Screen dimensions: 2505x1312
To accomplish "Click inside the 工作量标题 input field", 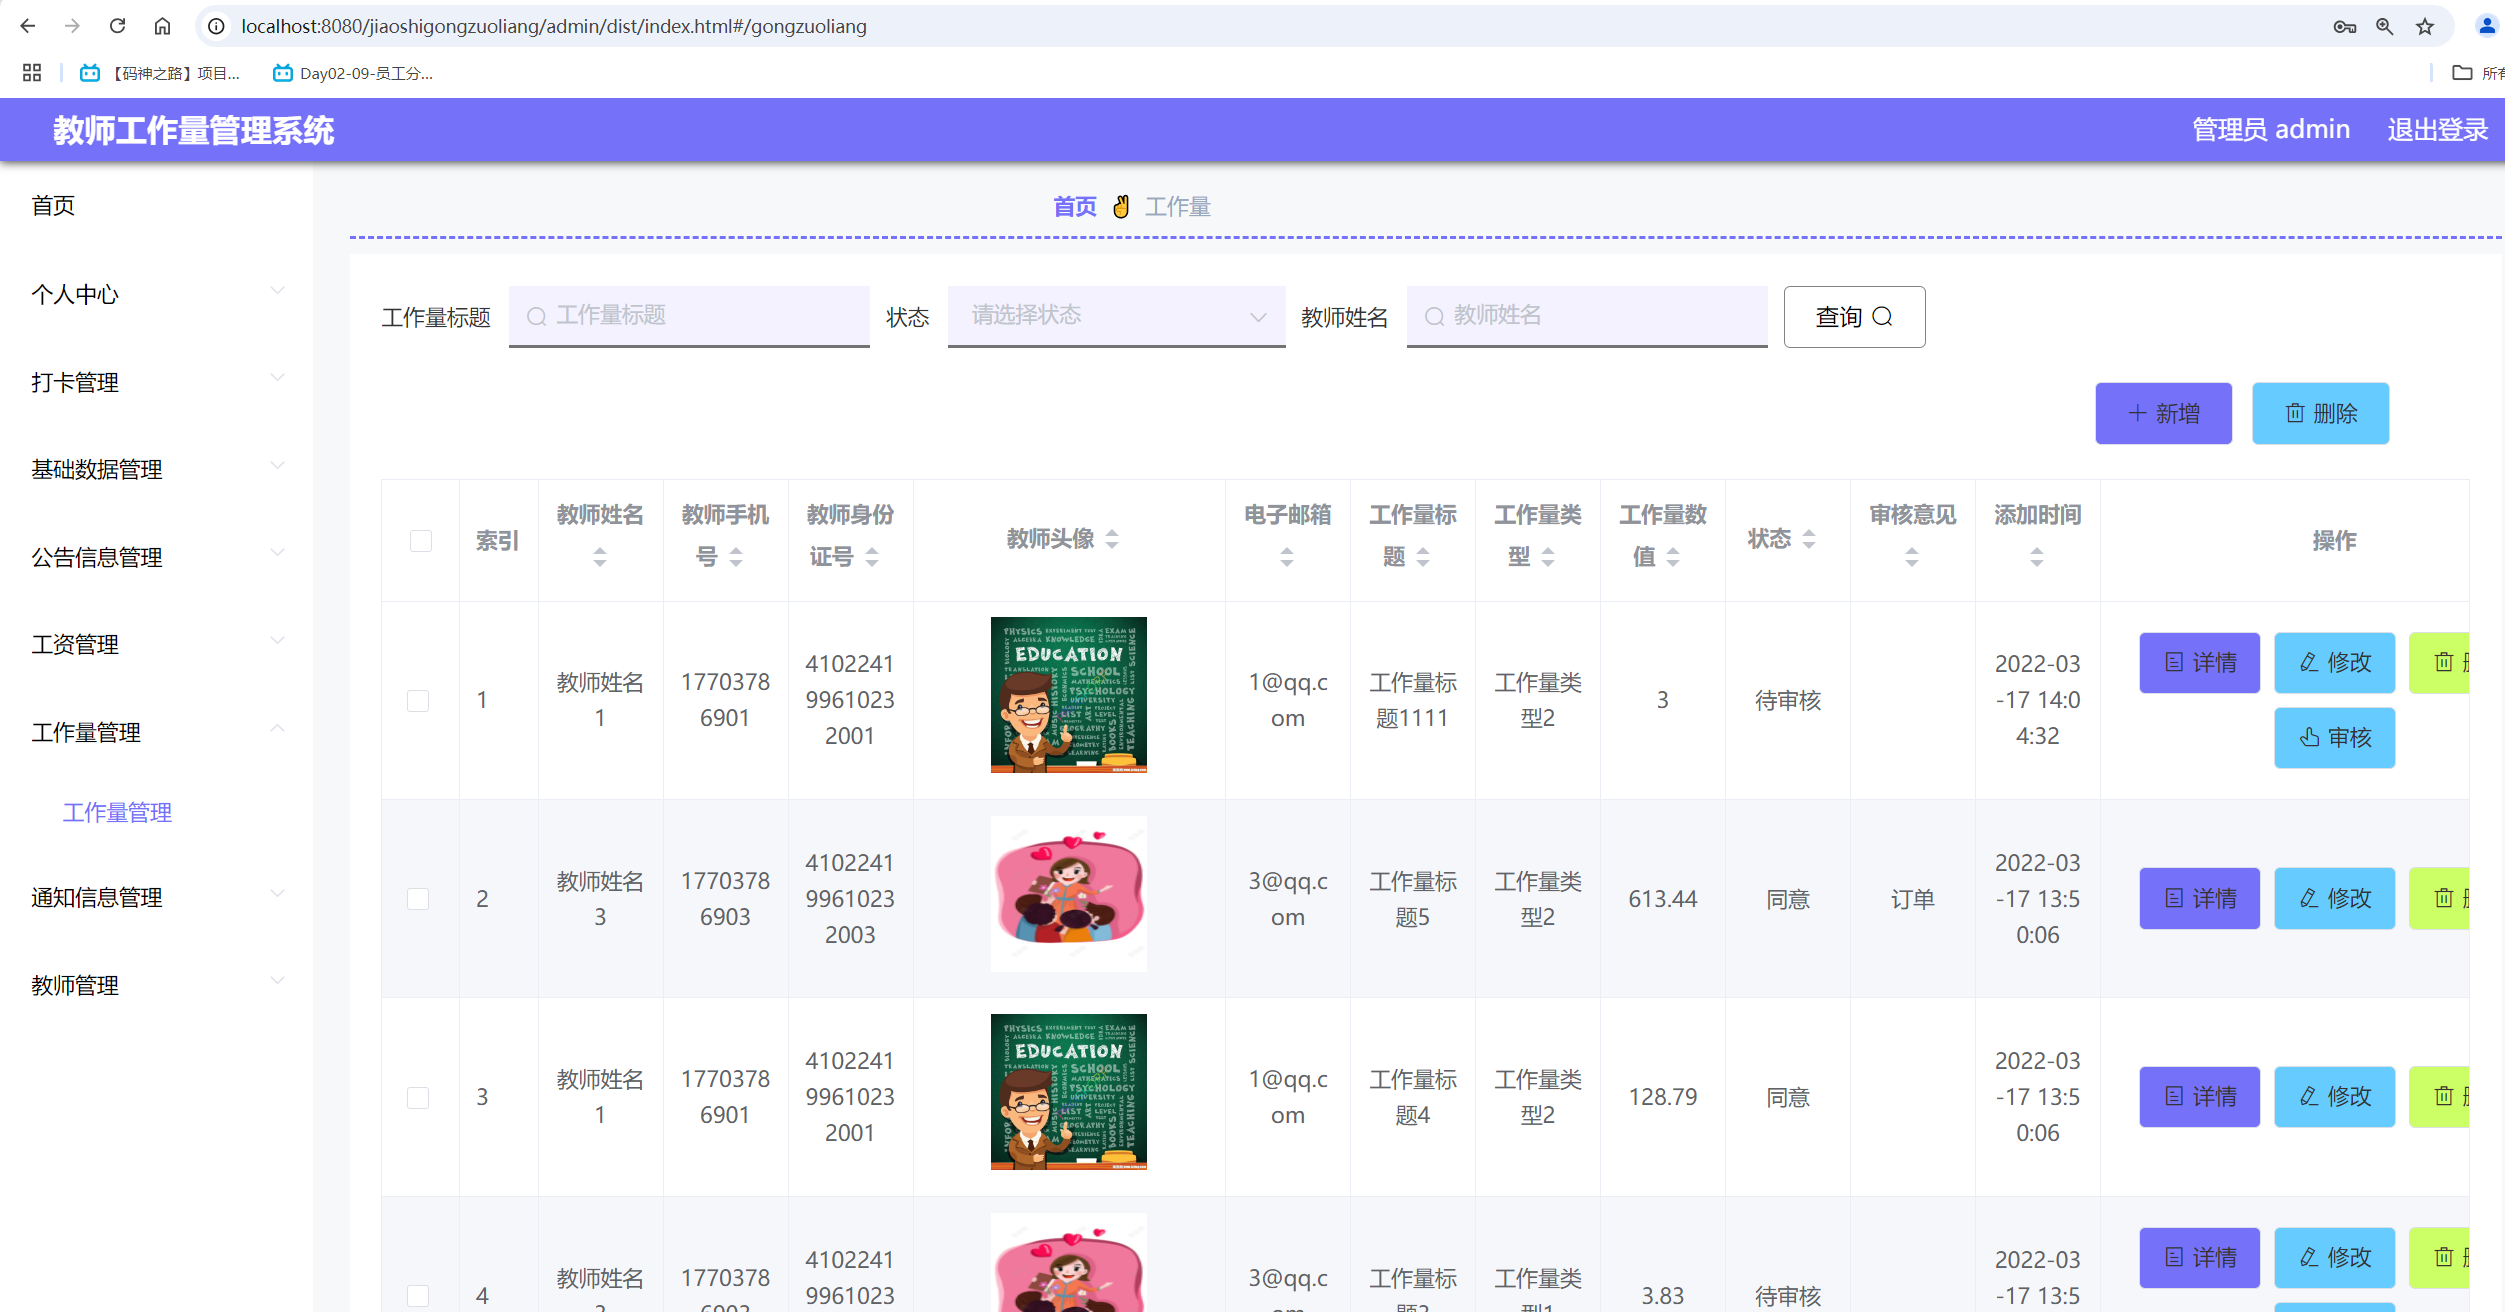I will [x=690, y=316].
